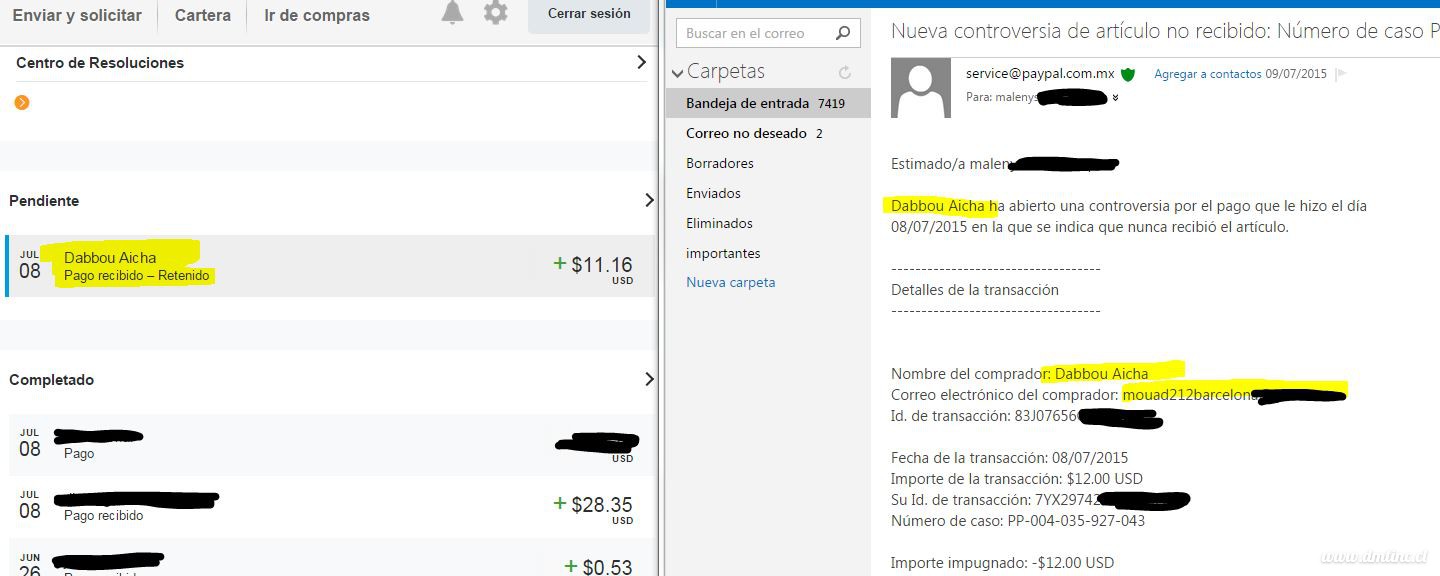1440x576 pixels.
Task: Click the orange arrow icon under Centro de Resoluciones
Action: (x=22, y=102)
